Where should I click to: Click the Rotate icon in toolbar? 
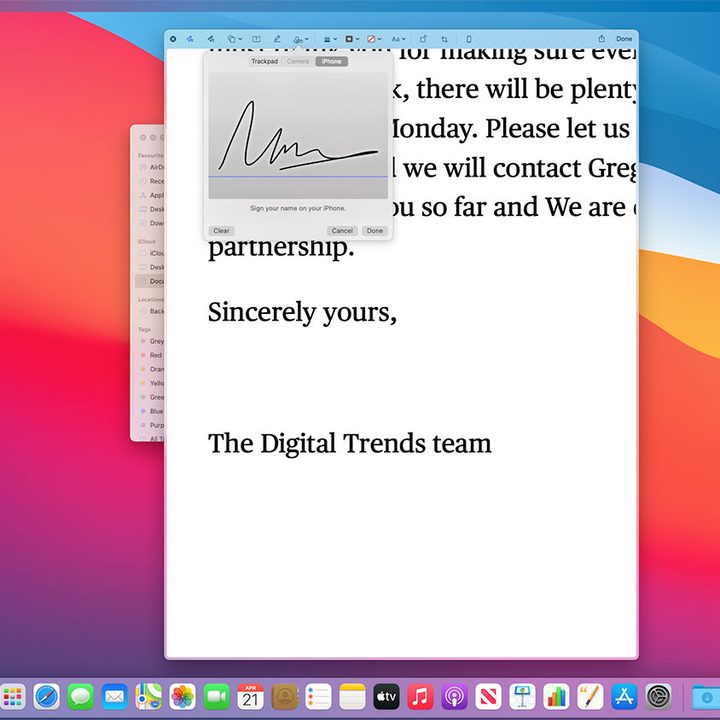coord(423,39)
